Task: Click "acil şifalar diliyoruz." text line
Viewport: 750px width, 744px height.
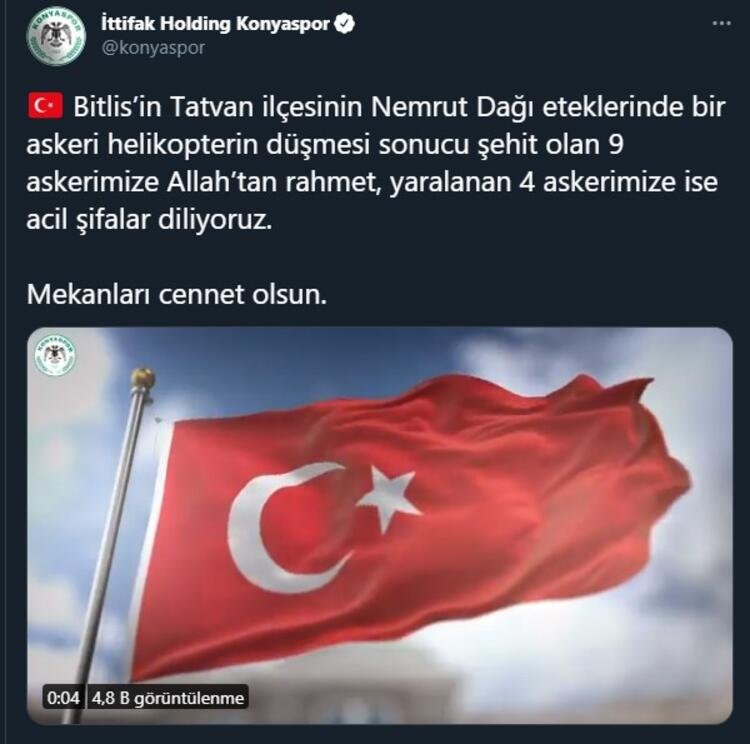Action: [149, 220]
